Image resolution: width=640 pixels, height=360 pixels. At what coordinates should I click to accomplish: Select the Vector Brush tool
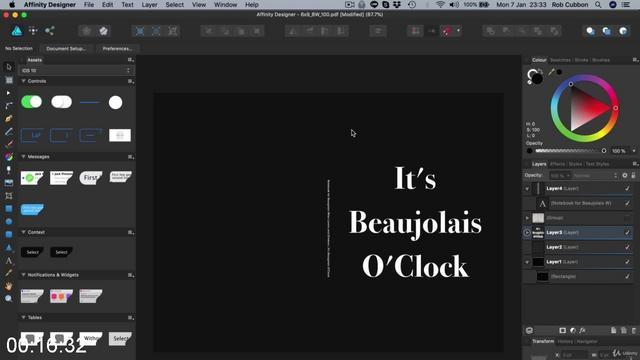point(9,144)
